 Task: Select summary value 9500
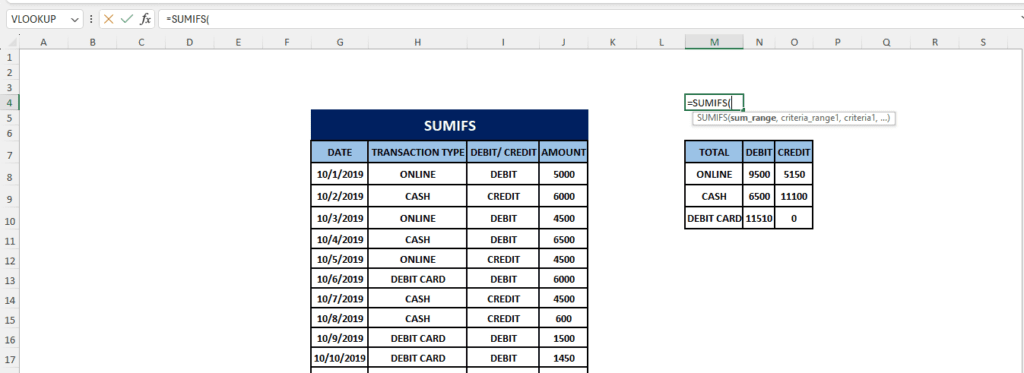759,174
